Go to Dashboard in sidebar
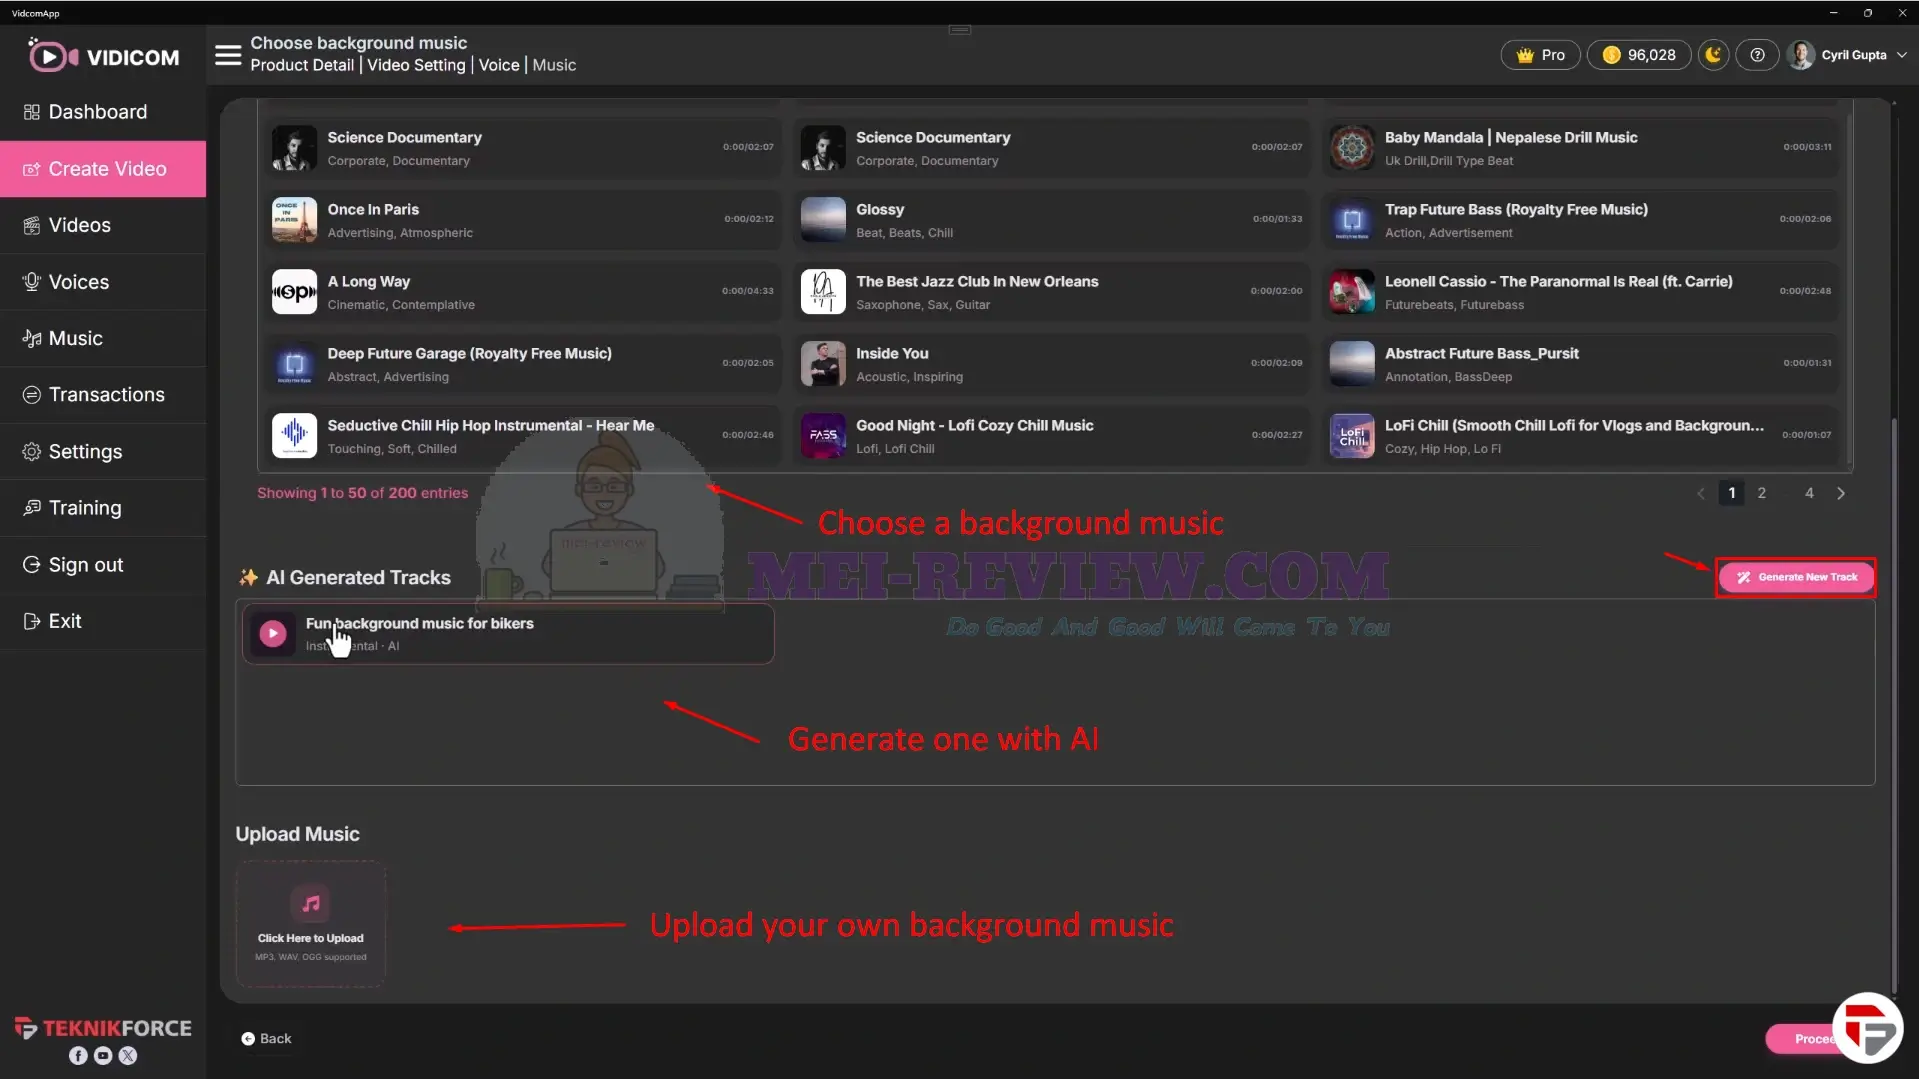 pos(103,112)
